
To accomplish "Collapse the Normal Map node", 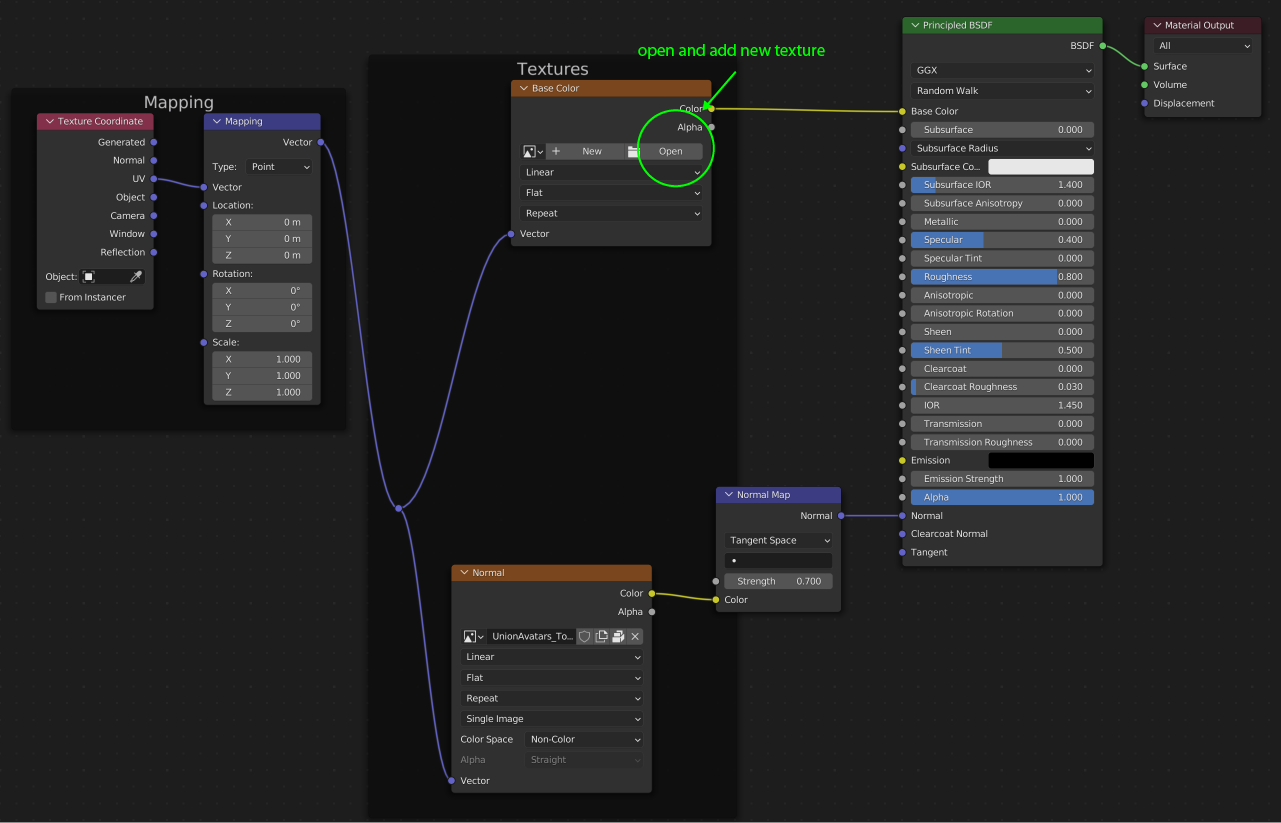I will (728, 495).
